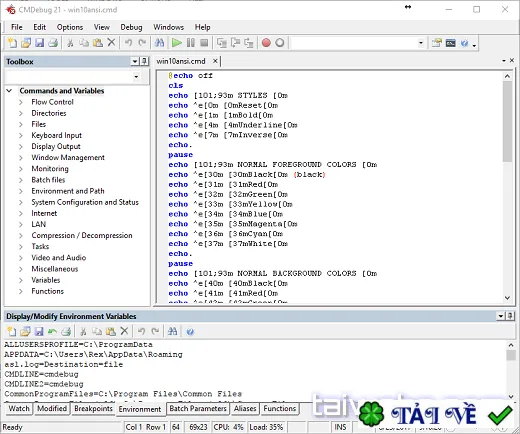Switch to the Breakpoints tab
The height and width of the screenshot is (434, 520).
93,408
